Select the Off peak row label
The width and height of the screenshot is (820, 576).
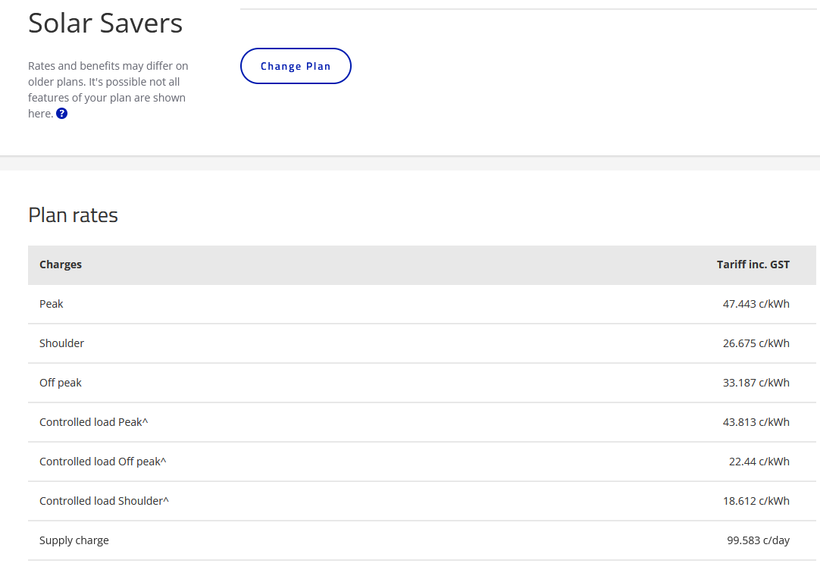[x=61, y=383]
